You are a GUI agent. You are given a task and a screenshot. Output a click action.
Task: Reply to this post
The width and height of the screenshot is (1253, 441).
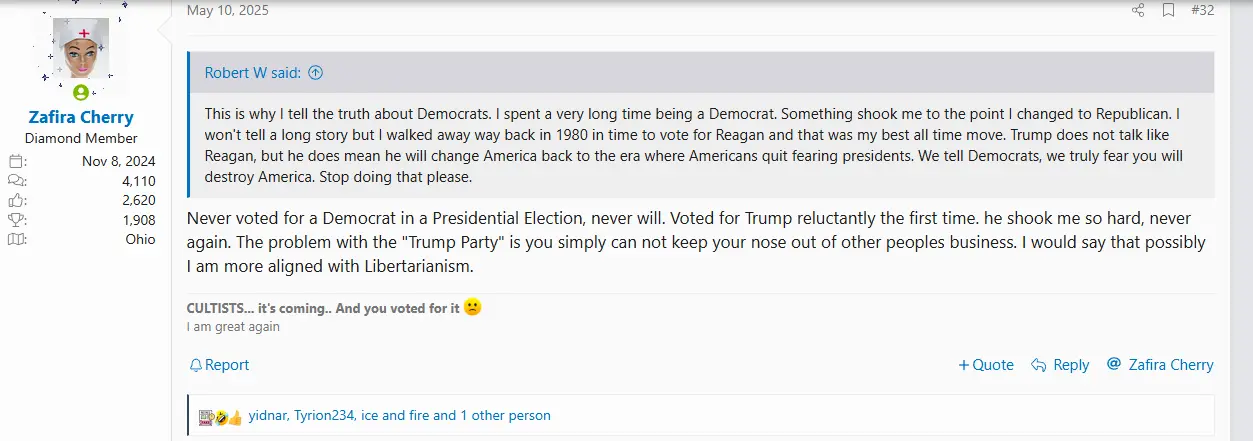pyautogui.click(x=1060, y=365)
